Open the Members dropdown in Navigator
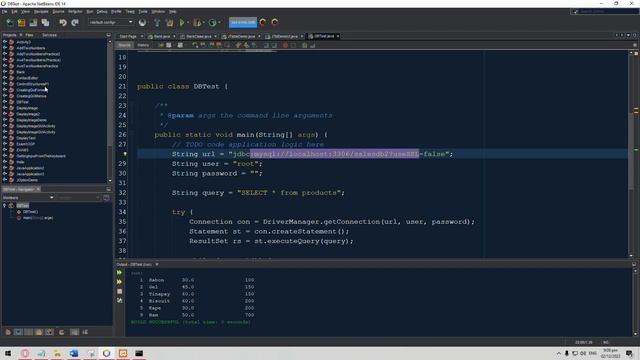 [28, 198]
